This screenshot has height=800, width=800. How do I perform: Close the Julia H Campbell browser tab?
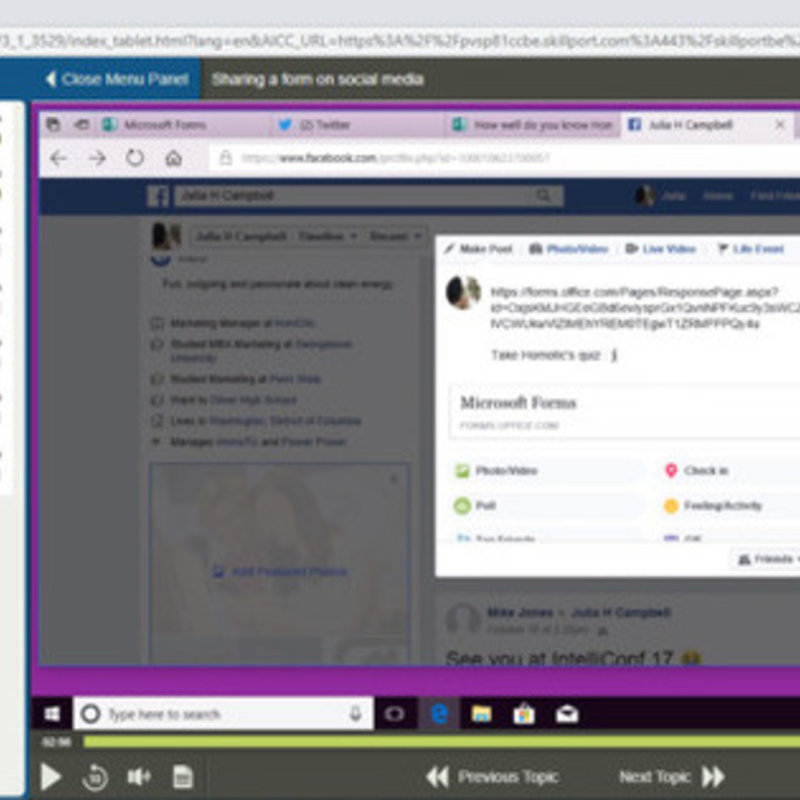coord(780,124)
